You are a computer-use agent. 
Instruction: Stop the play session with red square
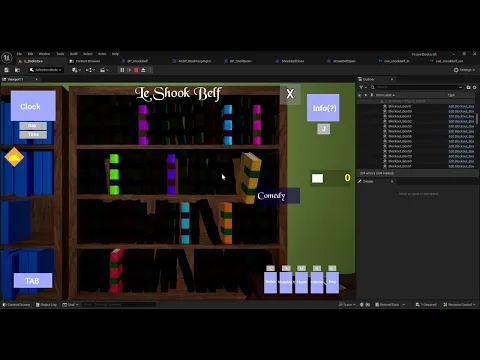(136, 70)
